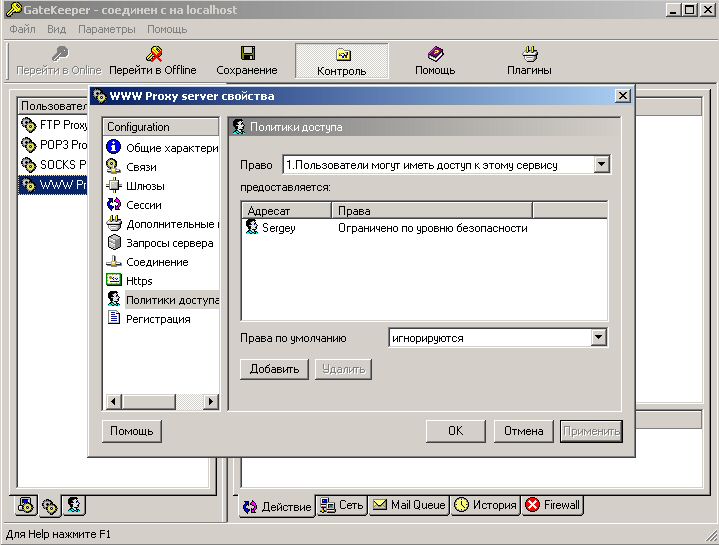Click Ограничено по уровню безопасности cell
Image resolution: width=719 pixels, height=545 pixels.
coord(432,228)
